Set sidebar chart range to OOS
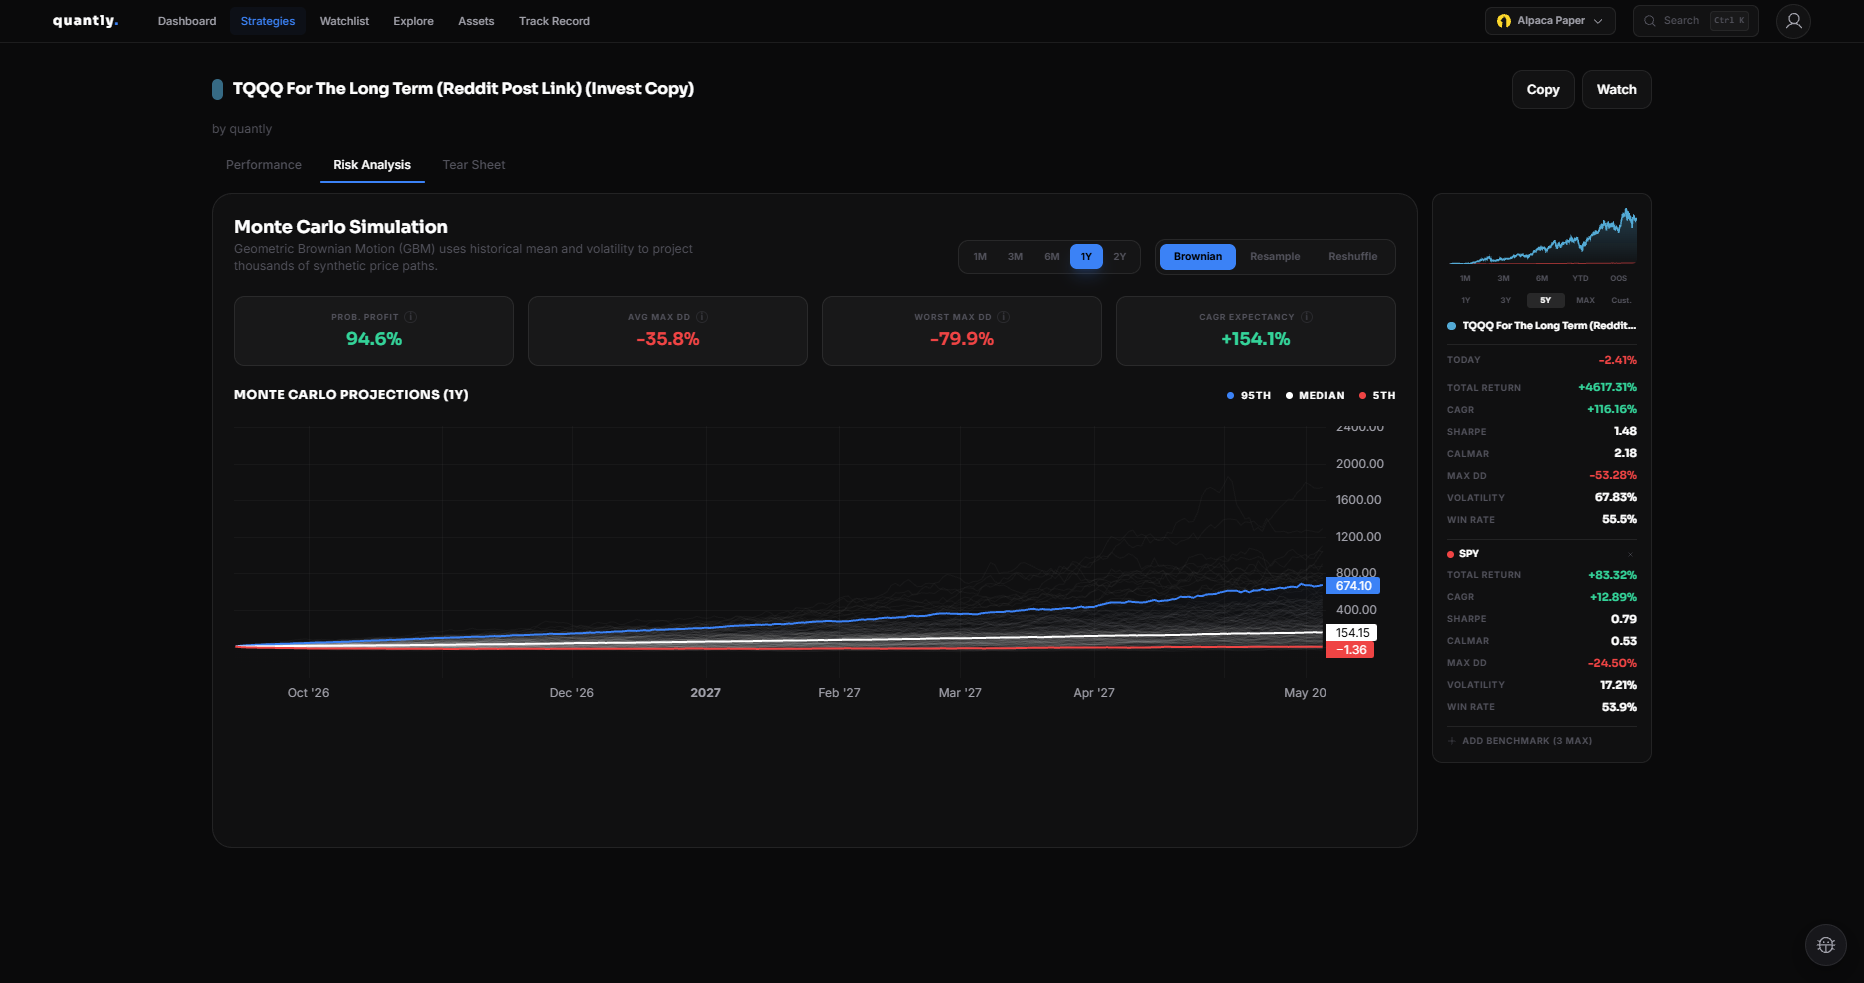The height and width of the screenshot is (983, 1864). pos(1618,279)
